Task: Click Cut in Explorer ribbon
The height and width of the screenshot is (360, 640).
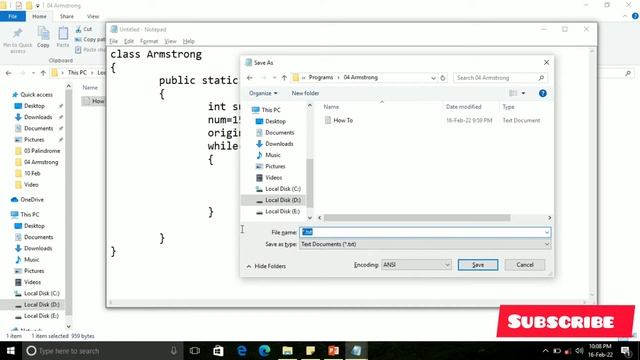Action: click(84, 29)
